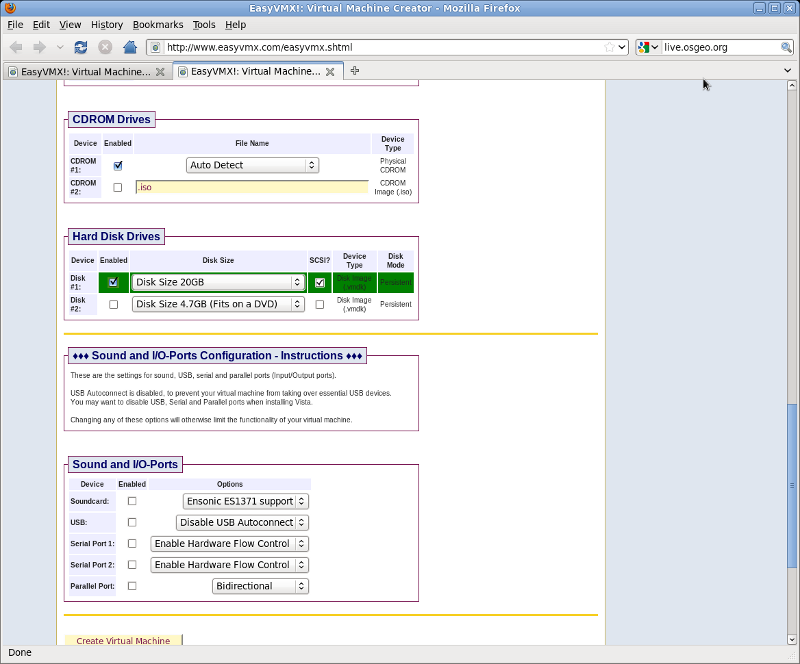Image resolution: width=800 pixels, height=664 pixels.
Task: Enable the Soundcard checkbox
Action: pos(132,501)
